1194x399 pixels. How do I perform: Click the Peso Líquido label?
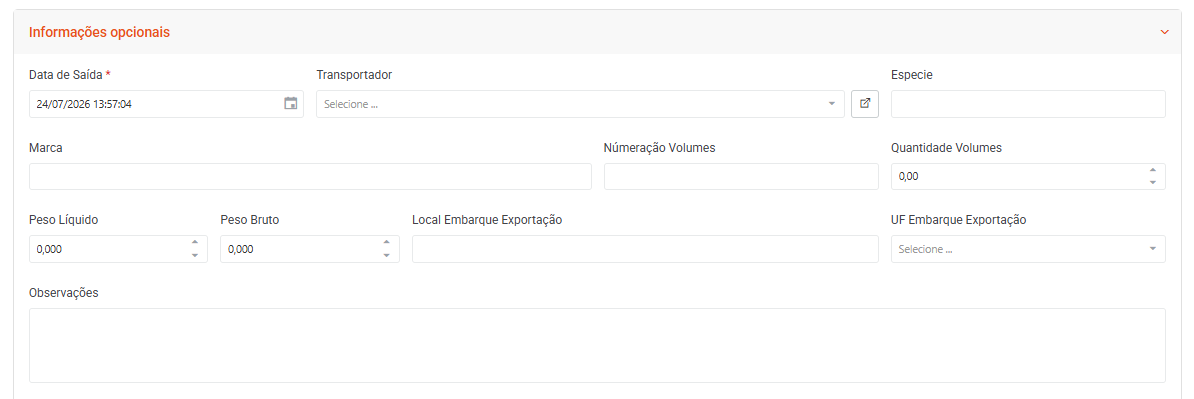coord(64,219)
